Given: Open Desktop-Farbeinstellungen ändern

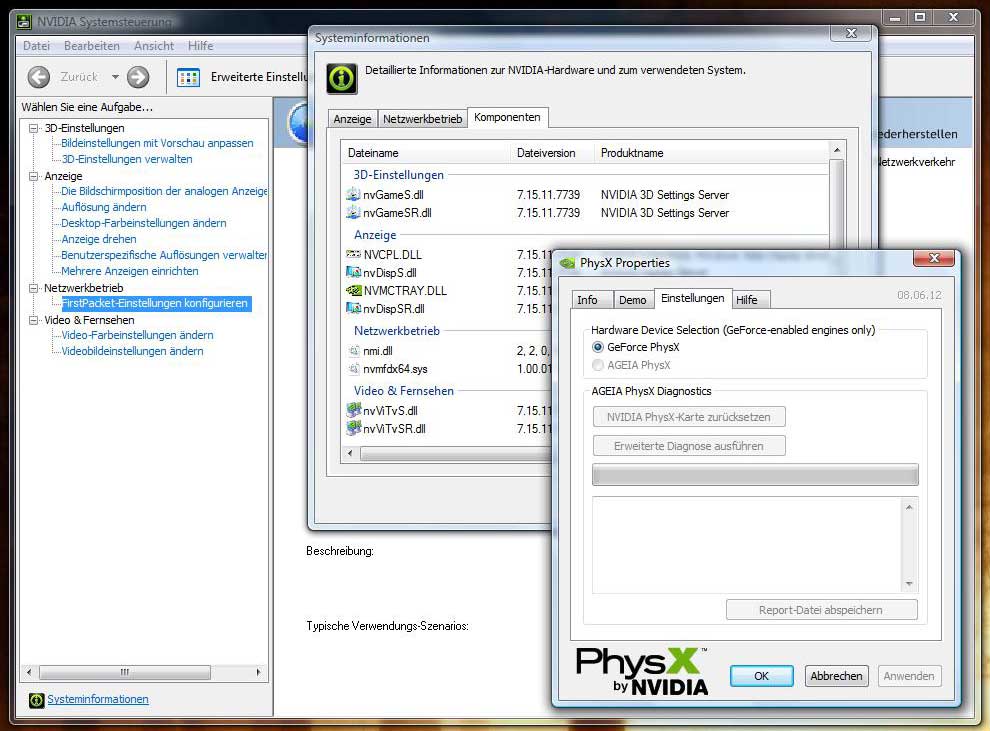Looking at the screenshot, I should pyautogui.click(x=143, y=223).
